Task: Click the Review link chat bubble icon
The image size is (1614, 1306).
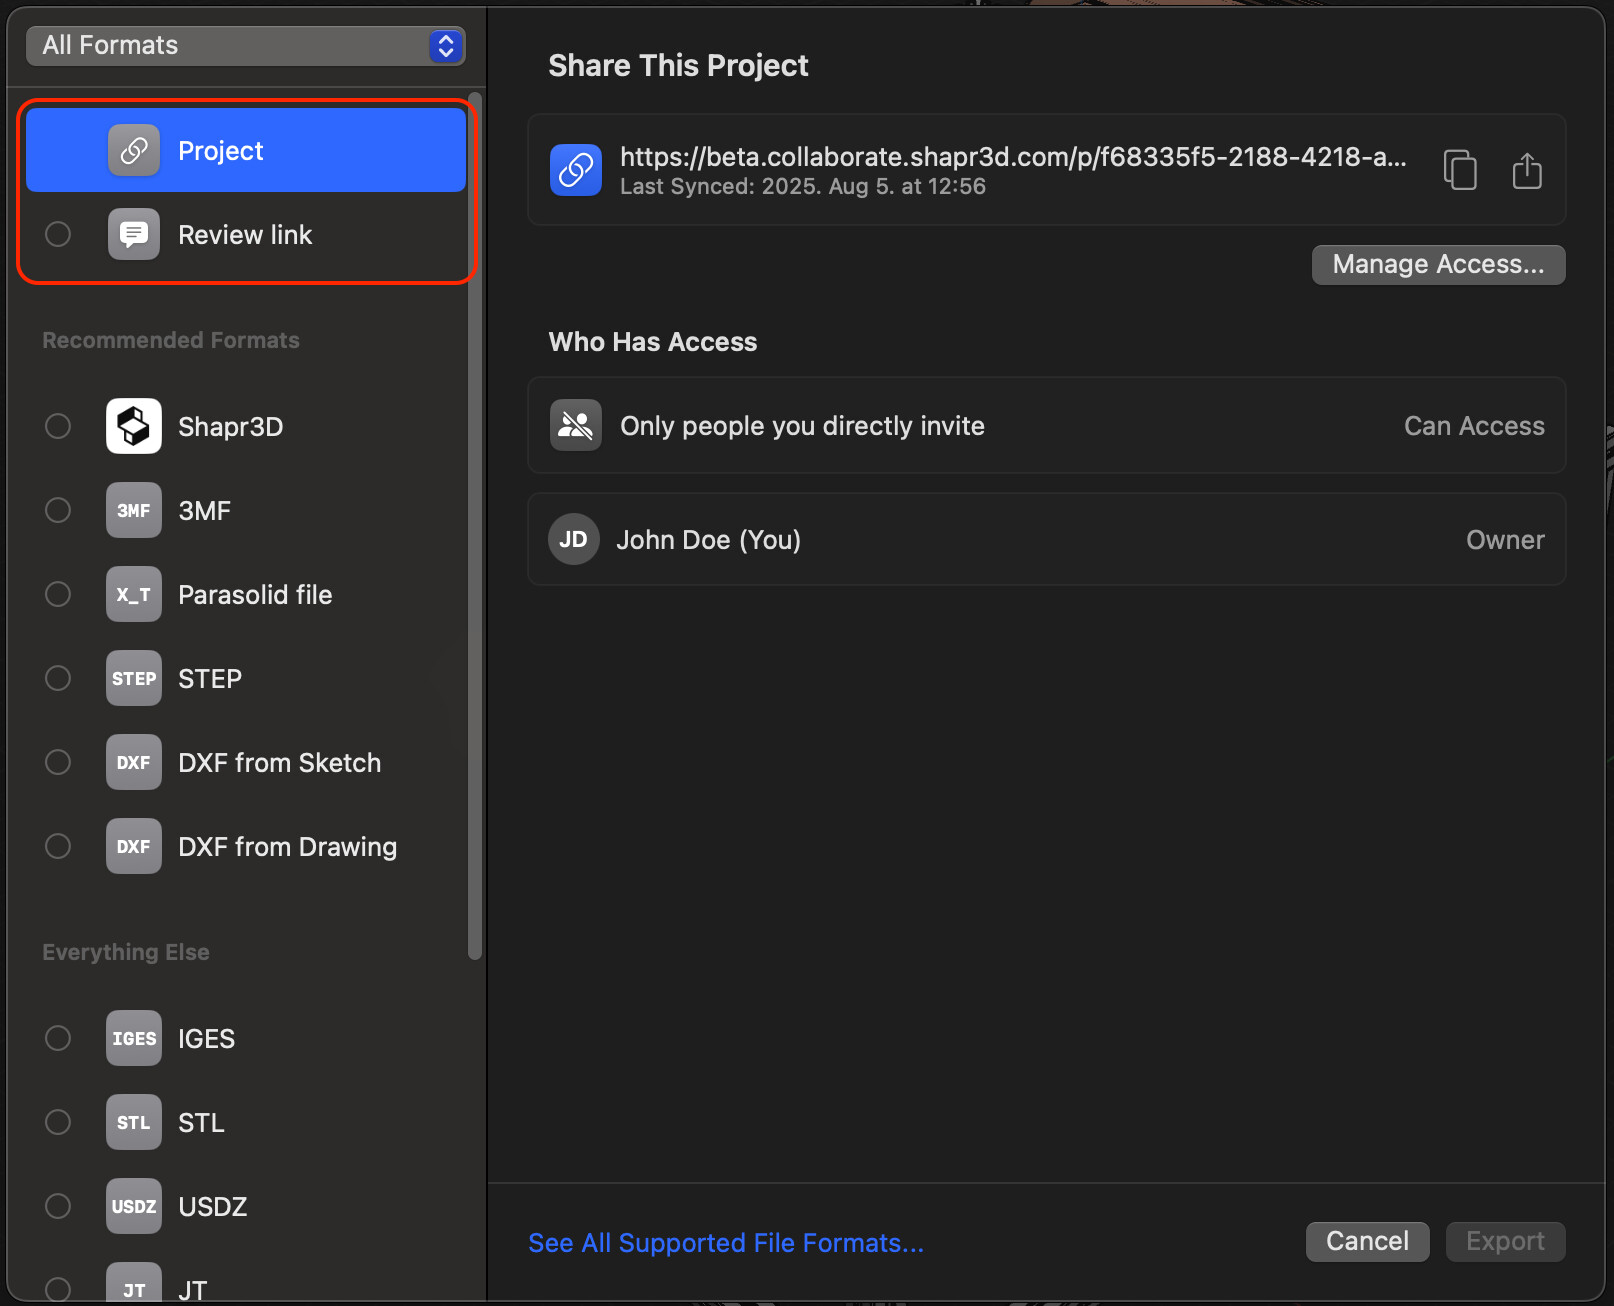Action: click(x=134, y=234)
